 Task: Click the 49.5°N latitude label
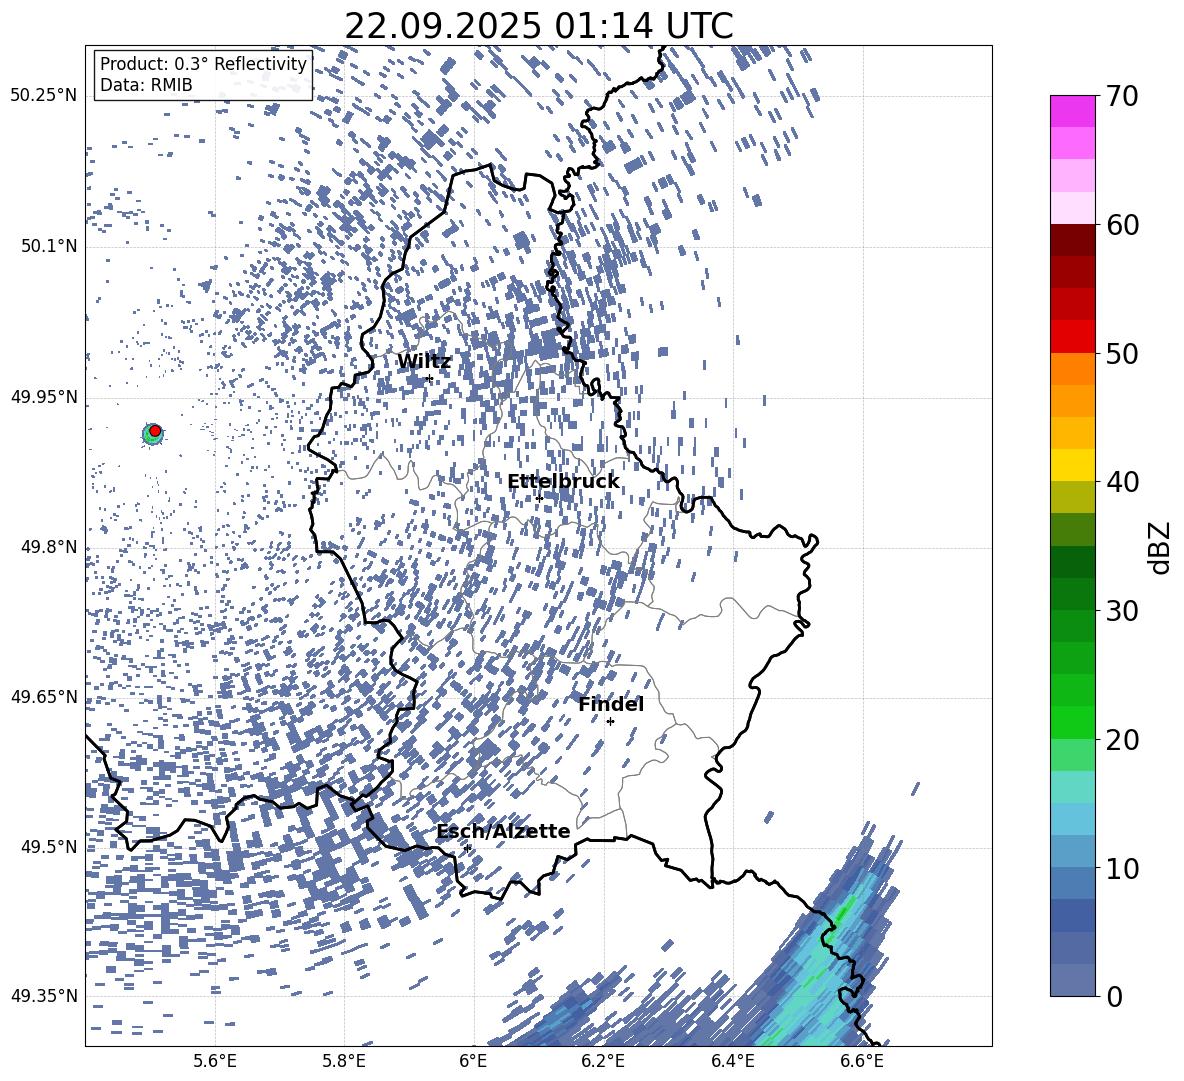[49, 846]
